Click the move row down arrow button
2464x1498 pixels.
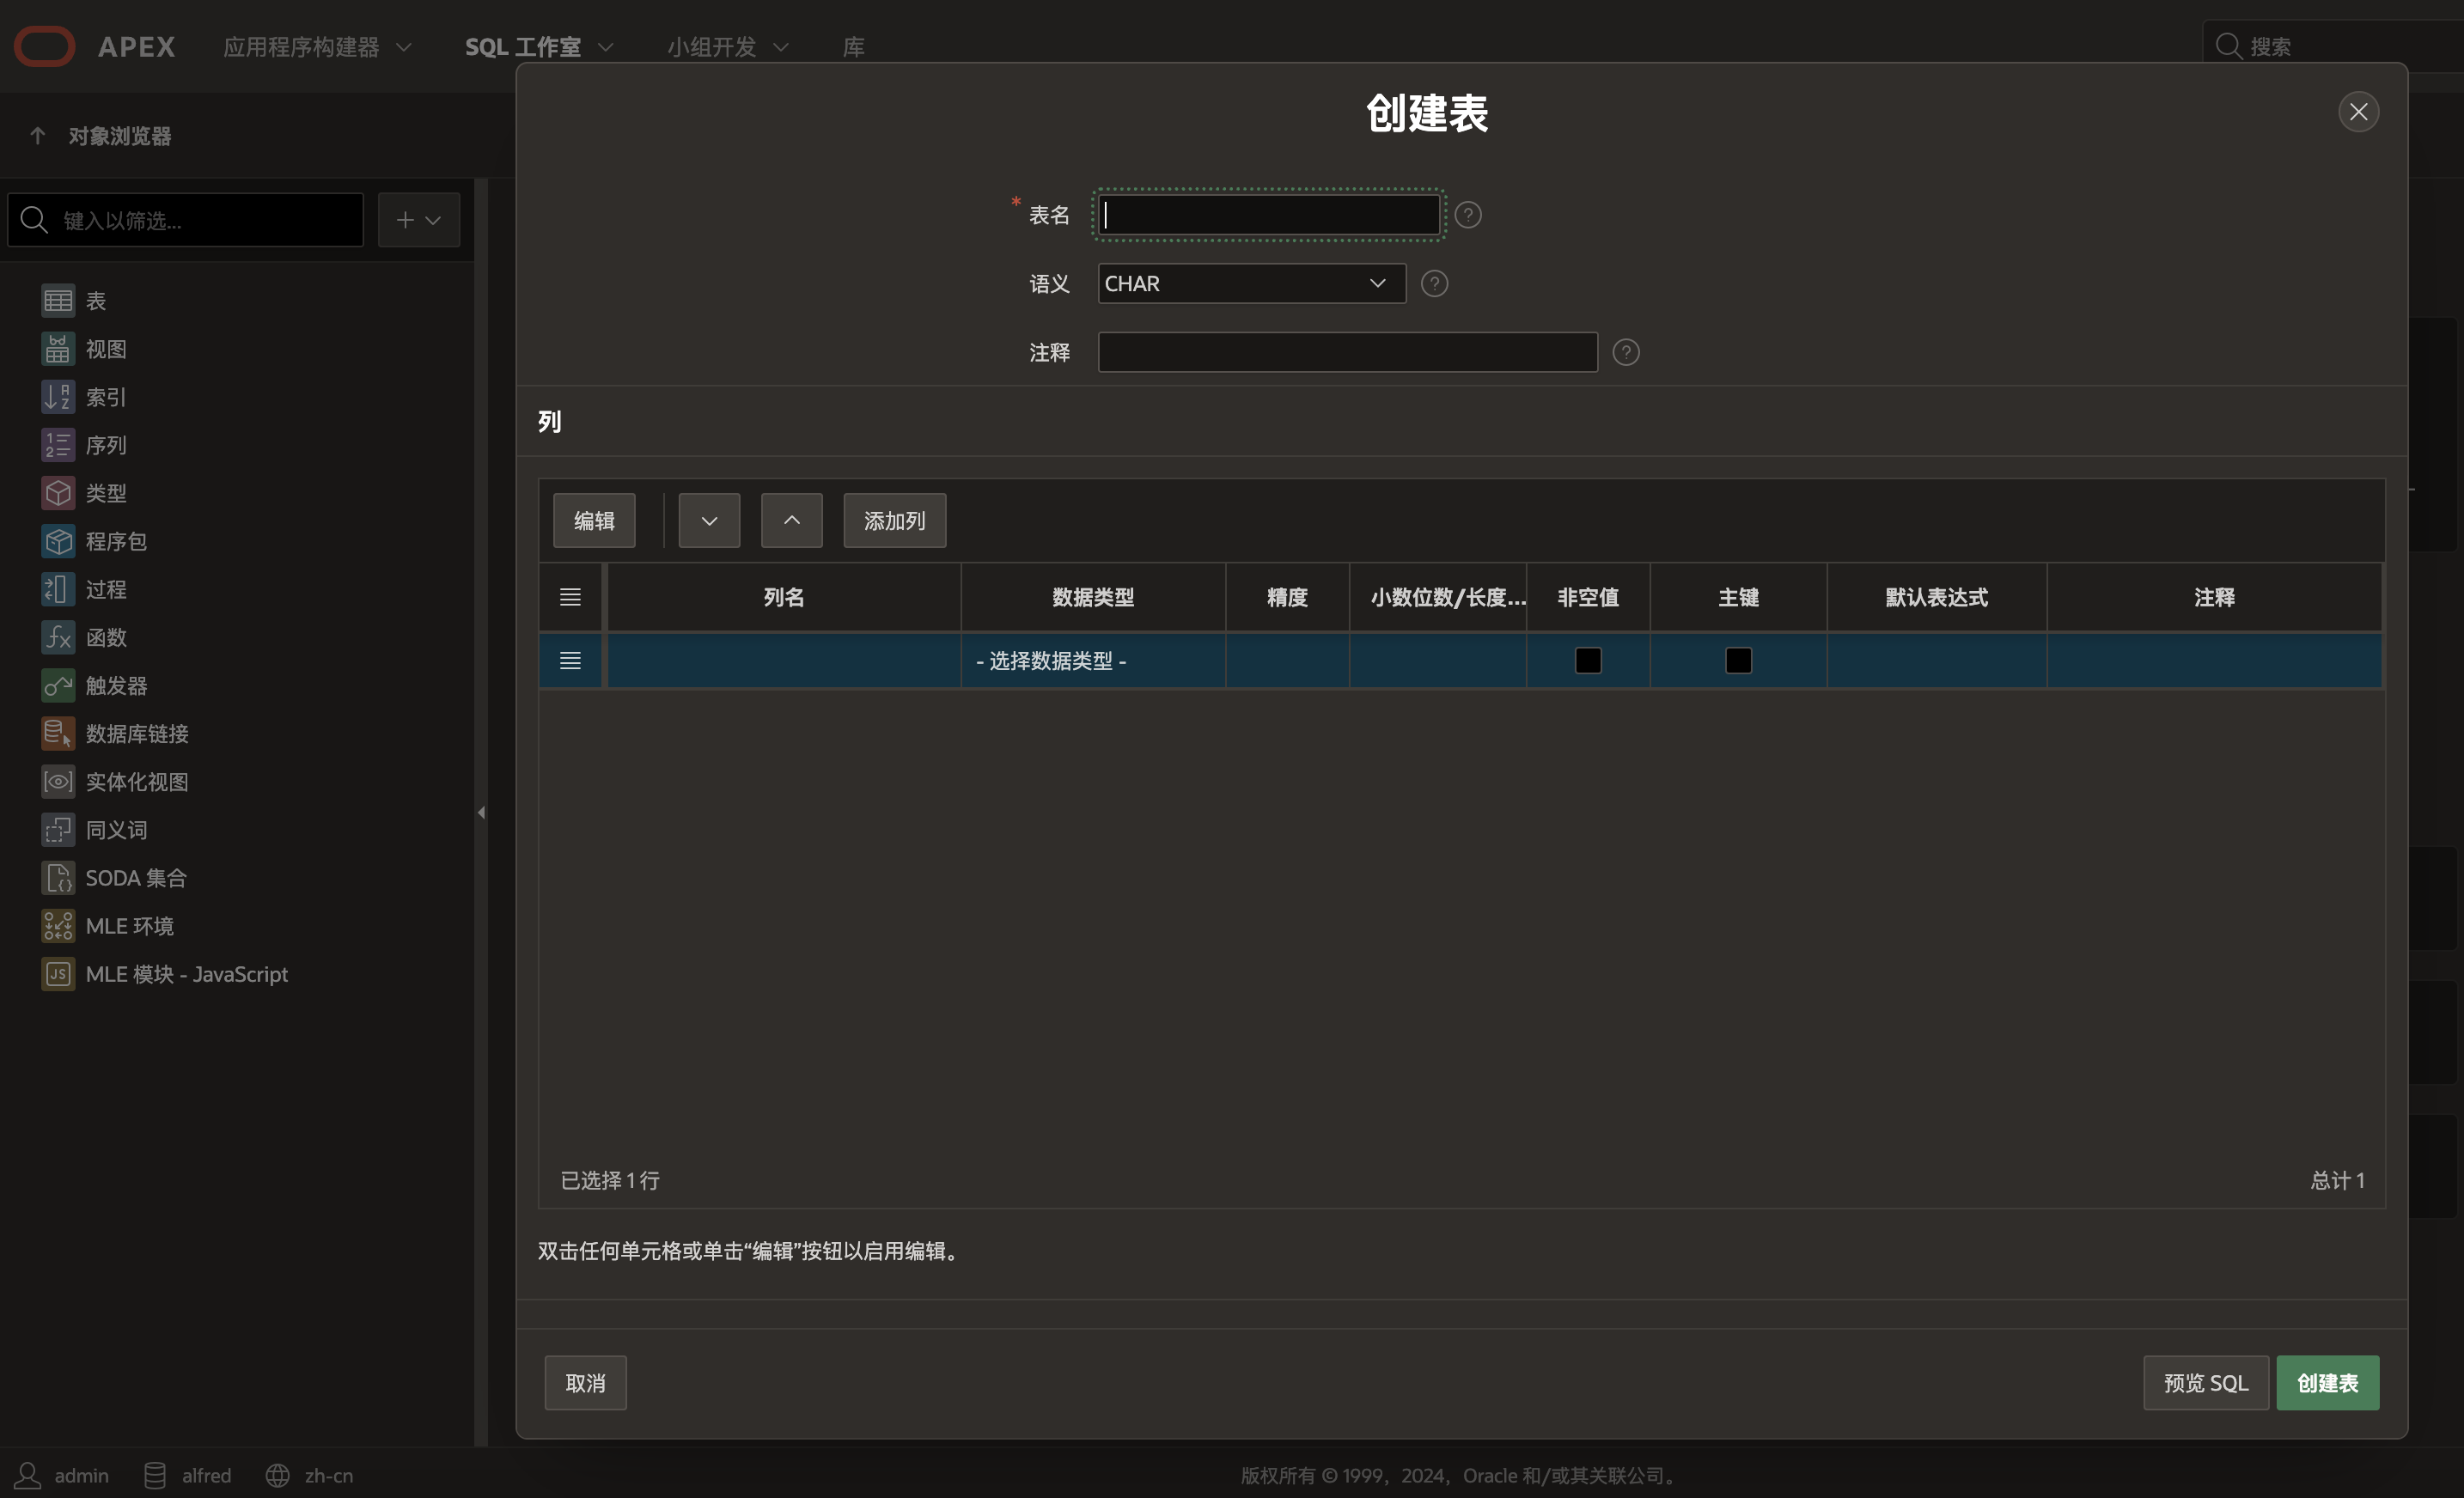[709, 521]
